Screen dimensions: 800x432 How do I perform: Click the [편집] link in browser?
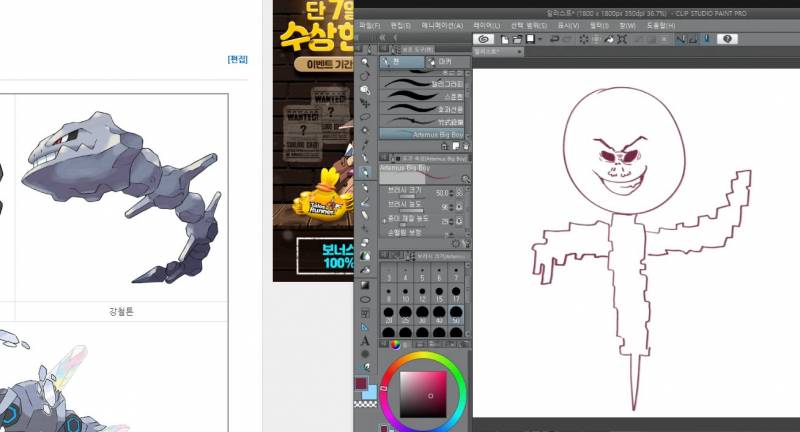237,59
